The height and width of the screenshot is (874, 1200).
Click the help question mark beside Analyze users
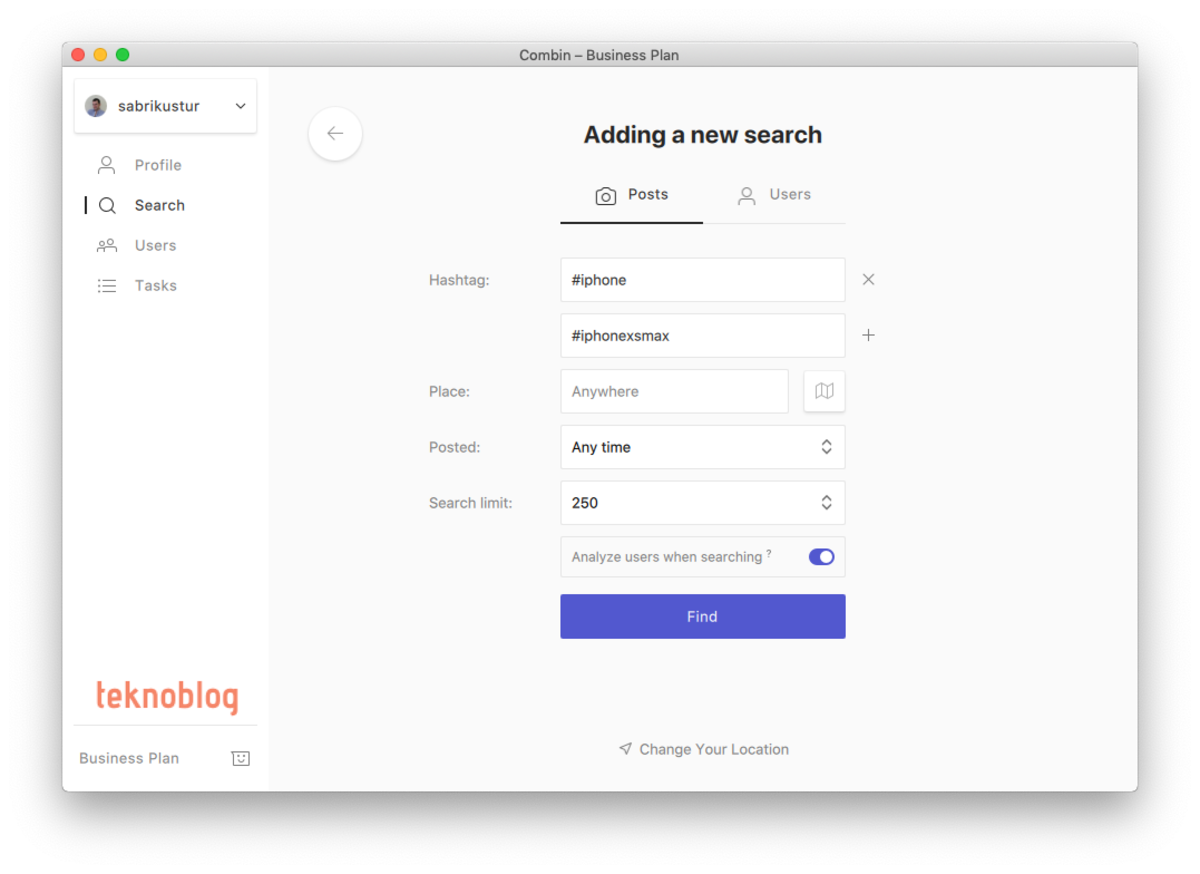pos(769,553)
